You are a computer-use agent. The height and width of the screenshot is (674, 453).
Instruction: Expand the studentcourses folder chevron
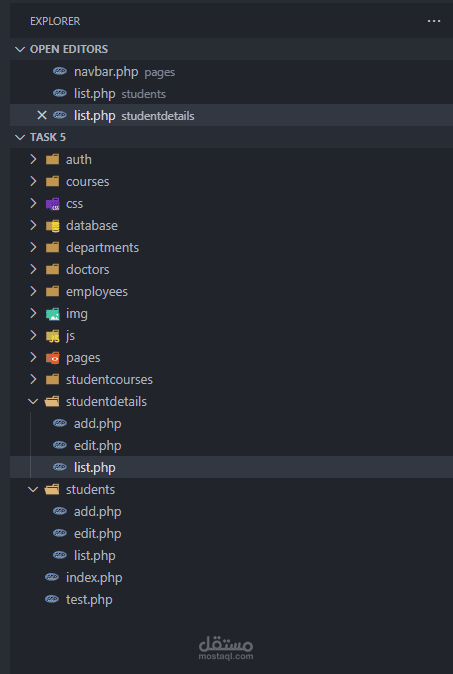coord(34,380)
